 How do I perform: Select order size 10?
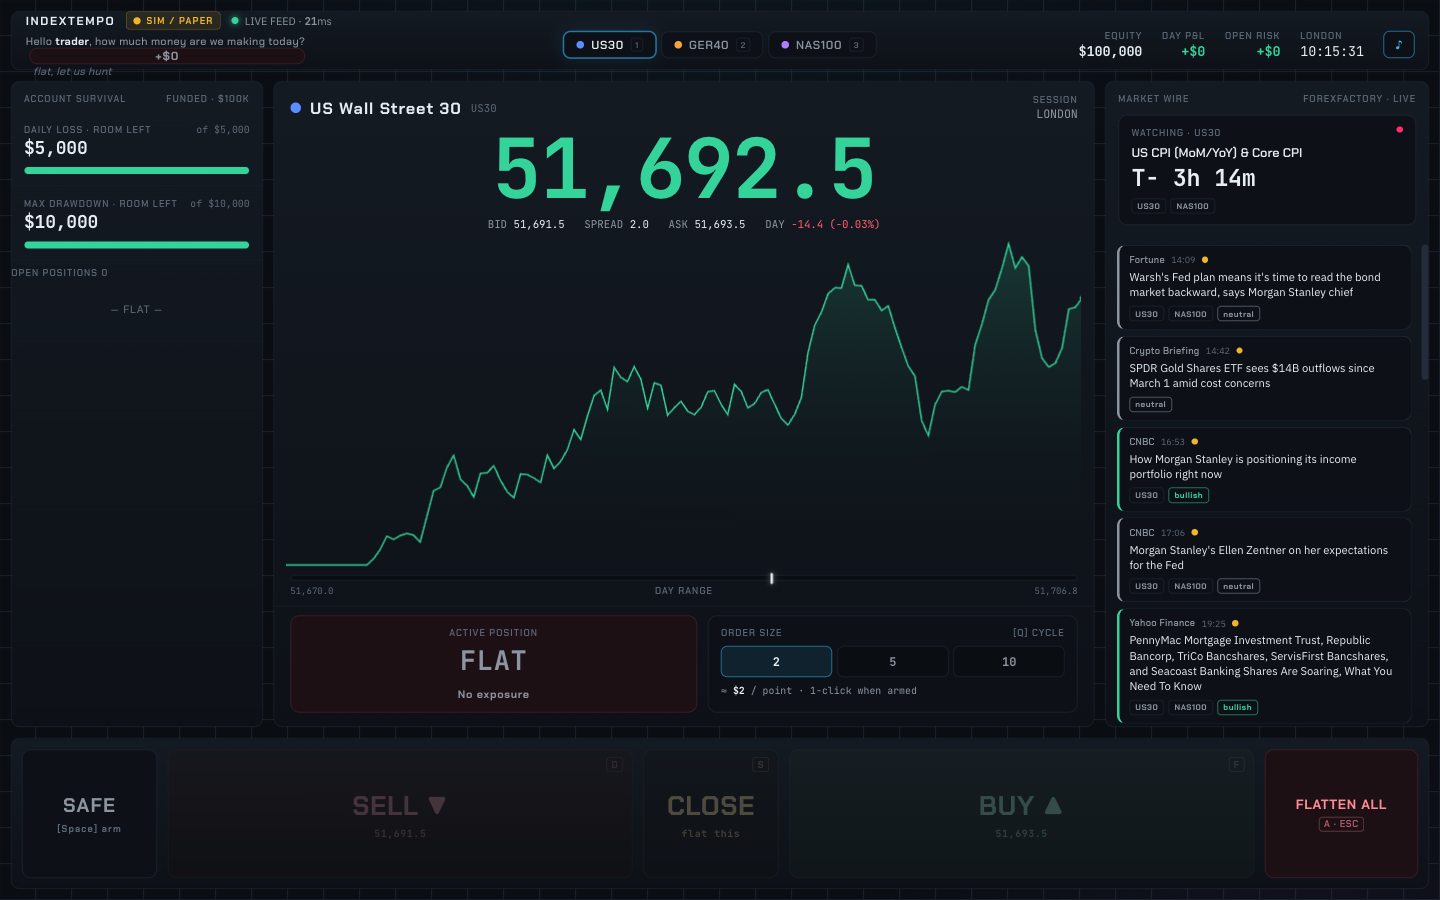1009,662
